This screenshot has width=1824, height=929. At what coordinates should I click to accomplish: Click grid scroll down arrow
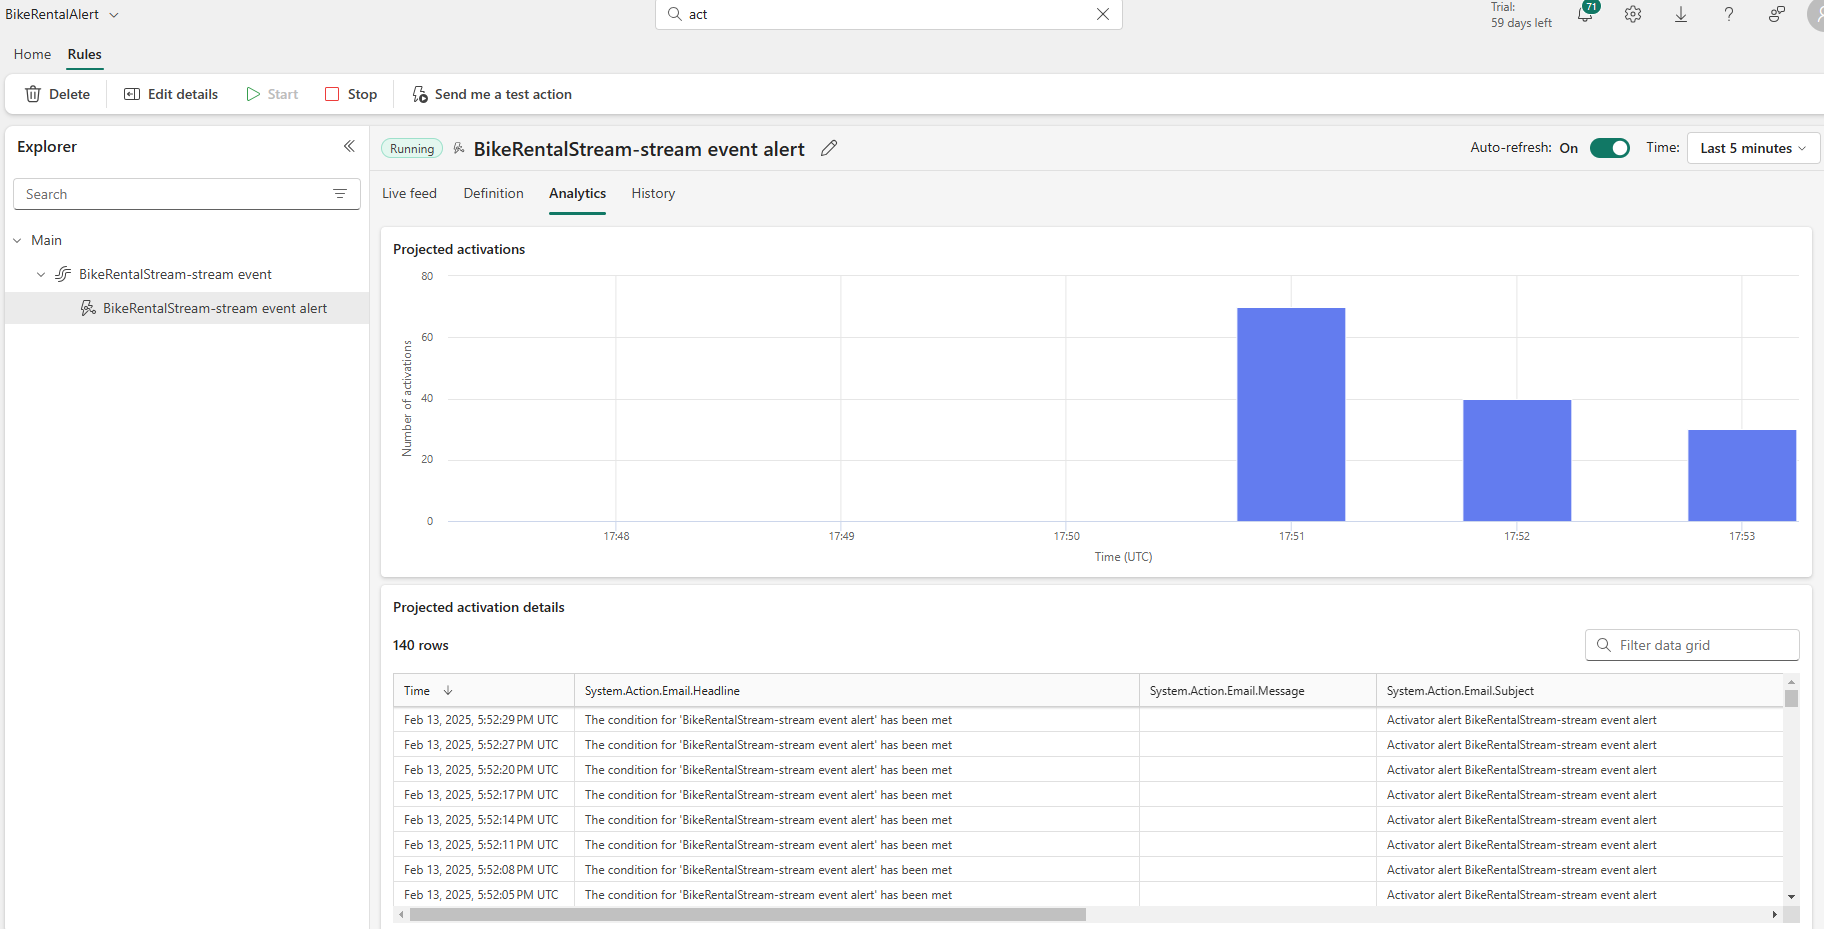[1791, 897]
